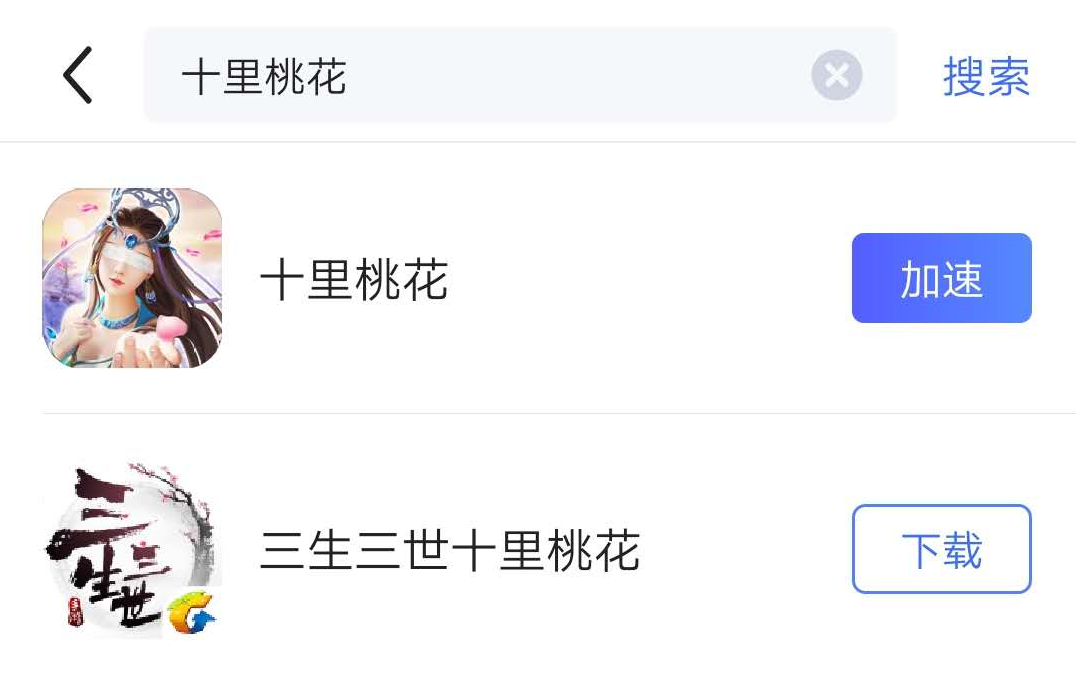The image size is (1076, 674).
Task: Select the 三生三世十里桃花 title text
Action: tap(450, 550)
